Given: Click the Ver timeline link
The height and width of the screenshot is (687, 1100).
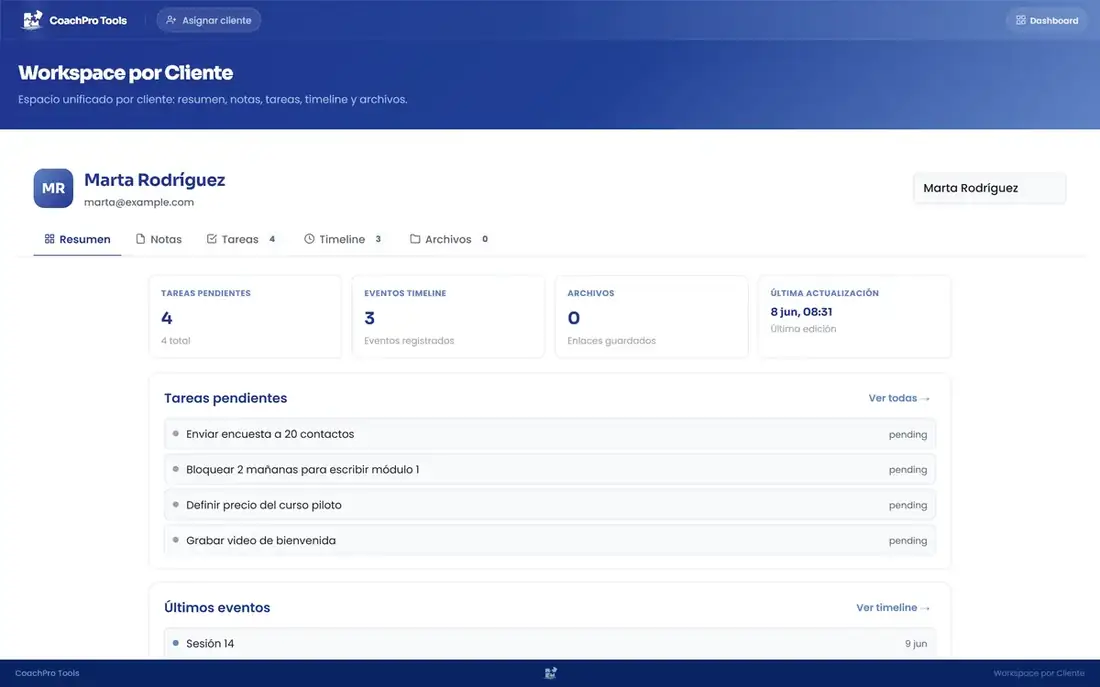Looking at the screenshot, I should tap(892, 608).
